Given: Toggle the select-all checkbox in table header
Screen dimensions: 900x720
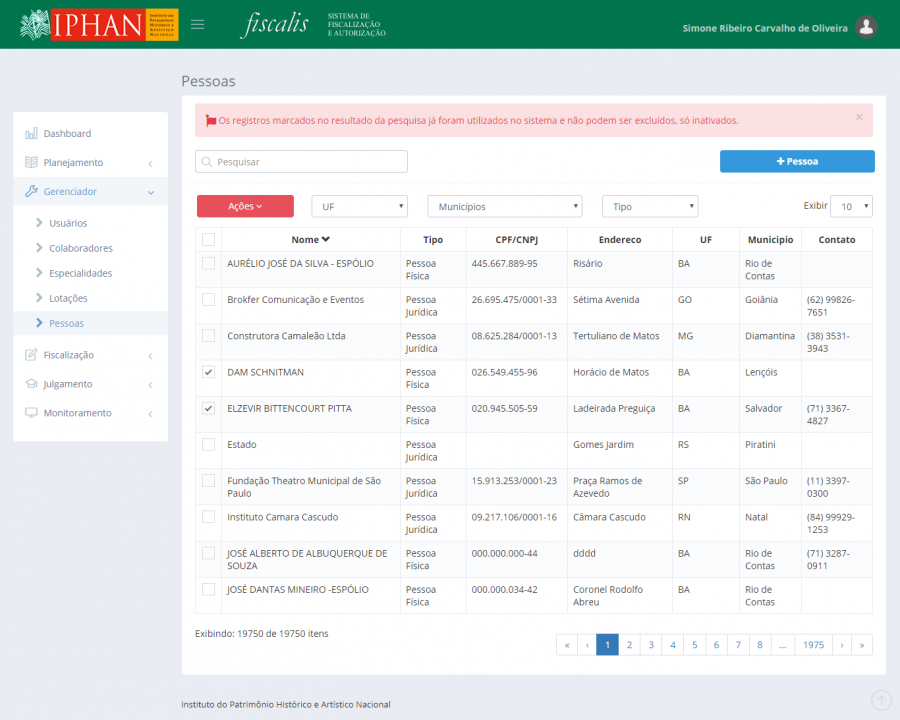Looking at the screenshot, I should pyautogui.click(x=208, y=239).
